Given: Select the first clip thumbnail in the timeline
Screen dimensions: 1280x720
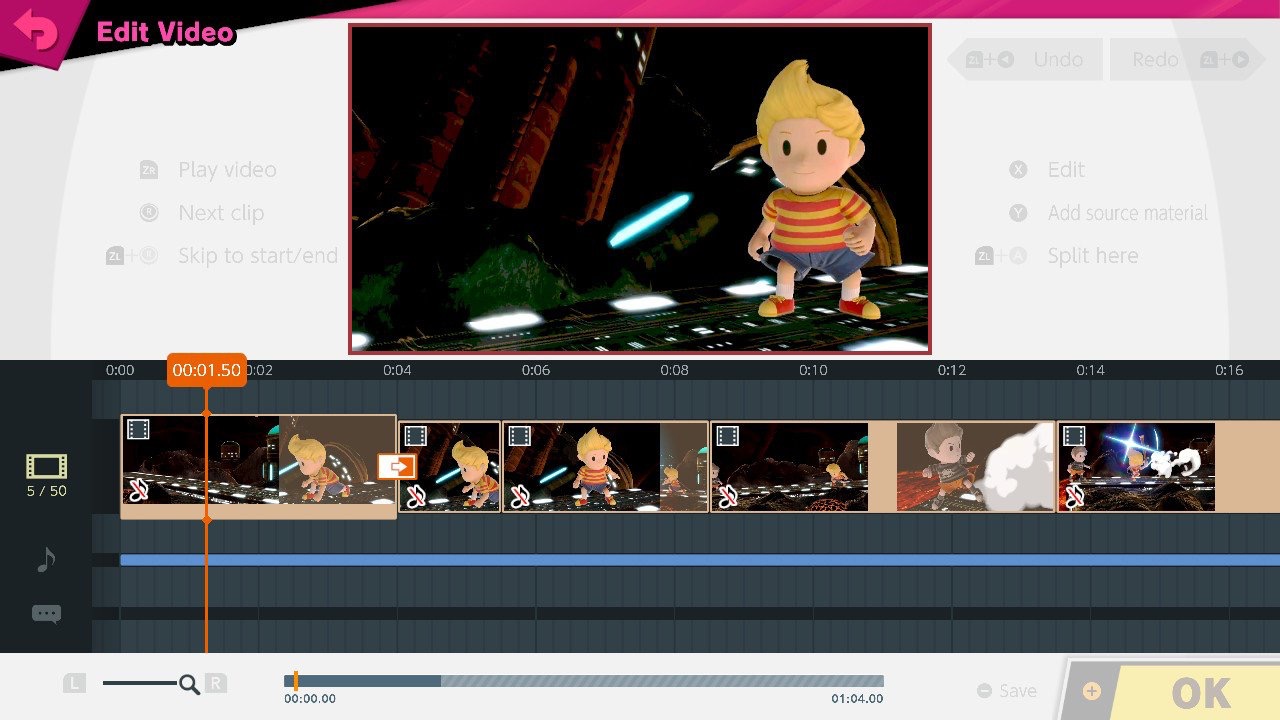Looking at the screenshot, I should click(258, 466).
